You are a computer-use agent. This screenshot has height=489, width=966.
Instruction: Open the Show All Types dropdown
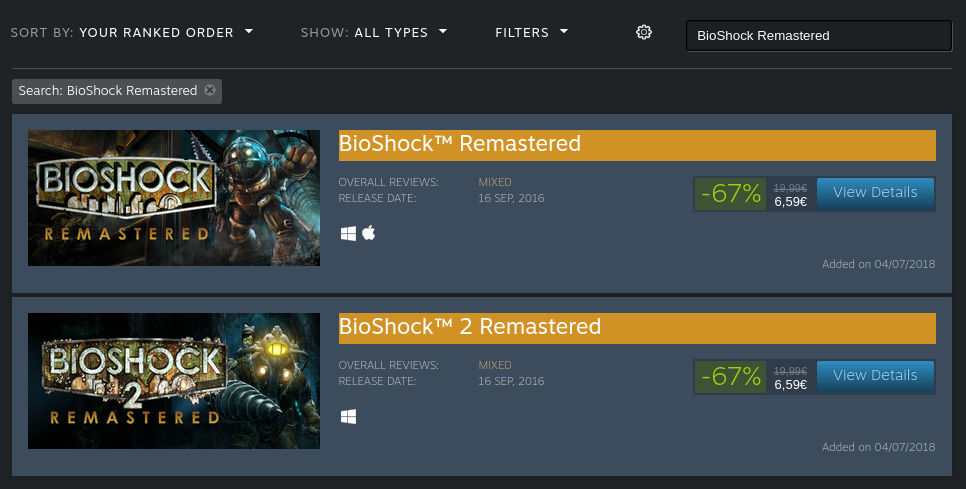[x=374, y=33]
